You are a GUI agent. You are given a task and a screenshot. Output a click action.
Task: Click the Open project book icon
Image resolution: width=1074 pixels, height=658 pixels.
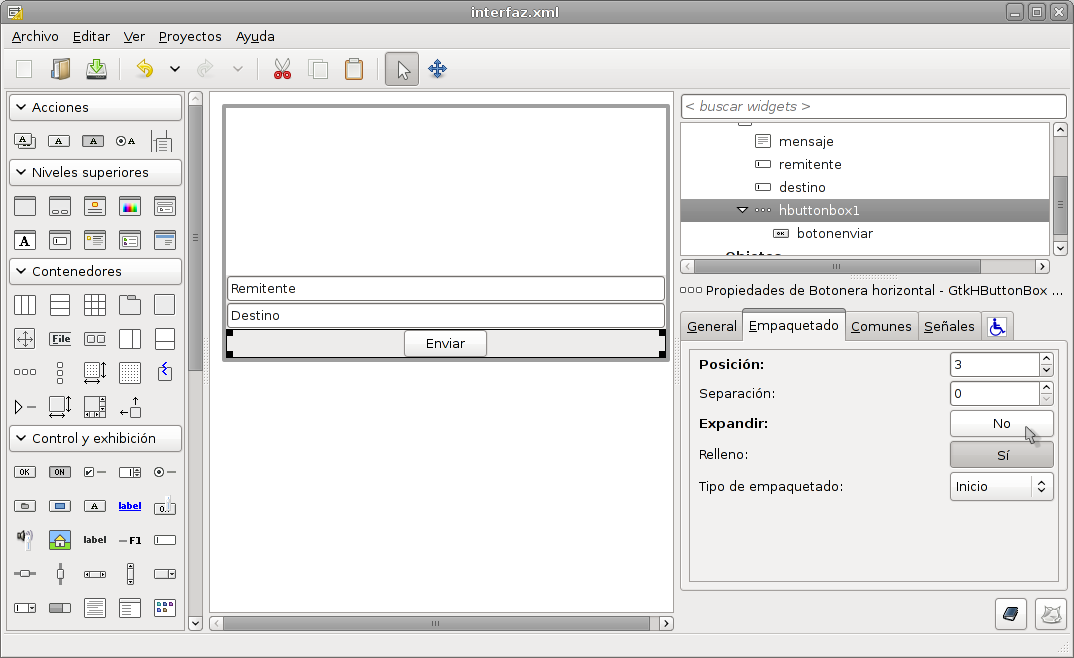click(60, 68)
